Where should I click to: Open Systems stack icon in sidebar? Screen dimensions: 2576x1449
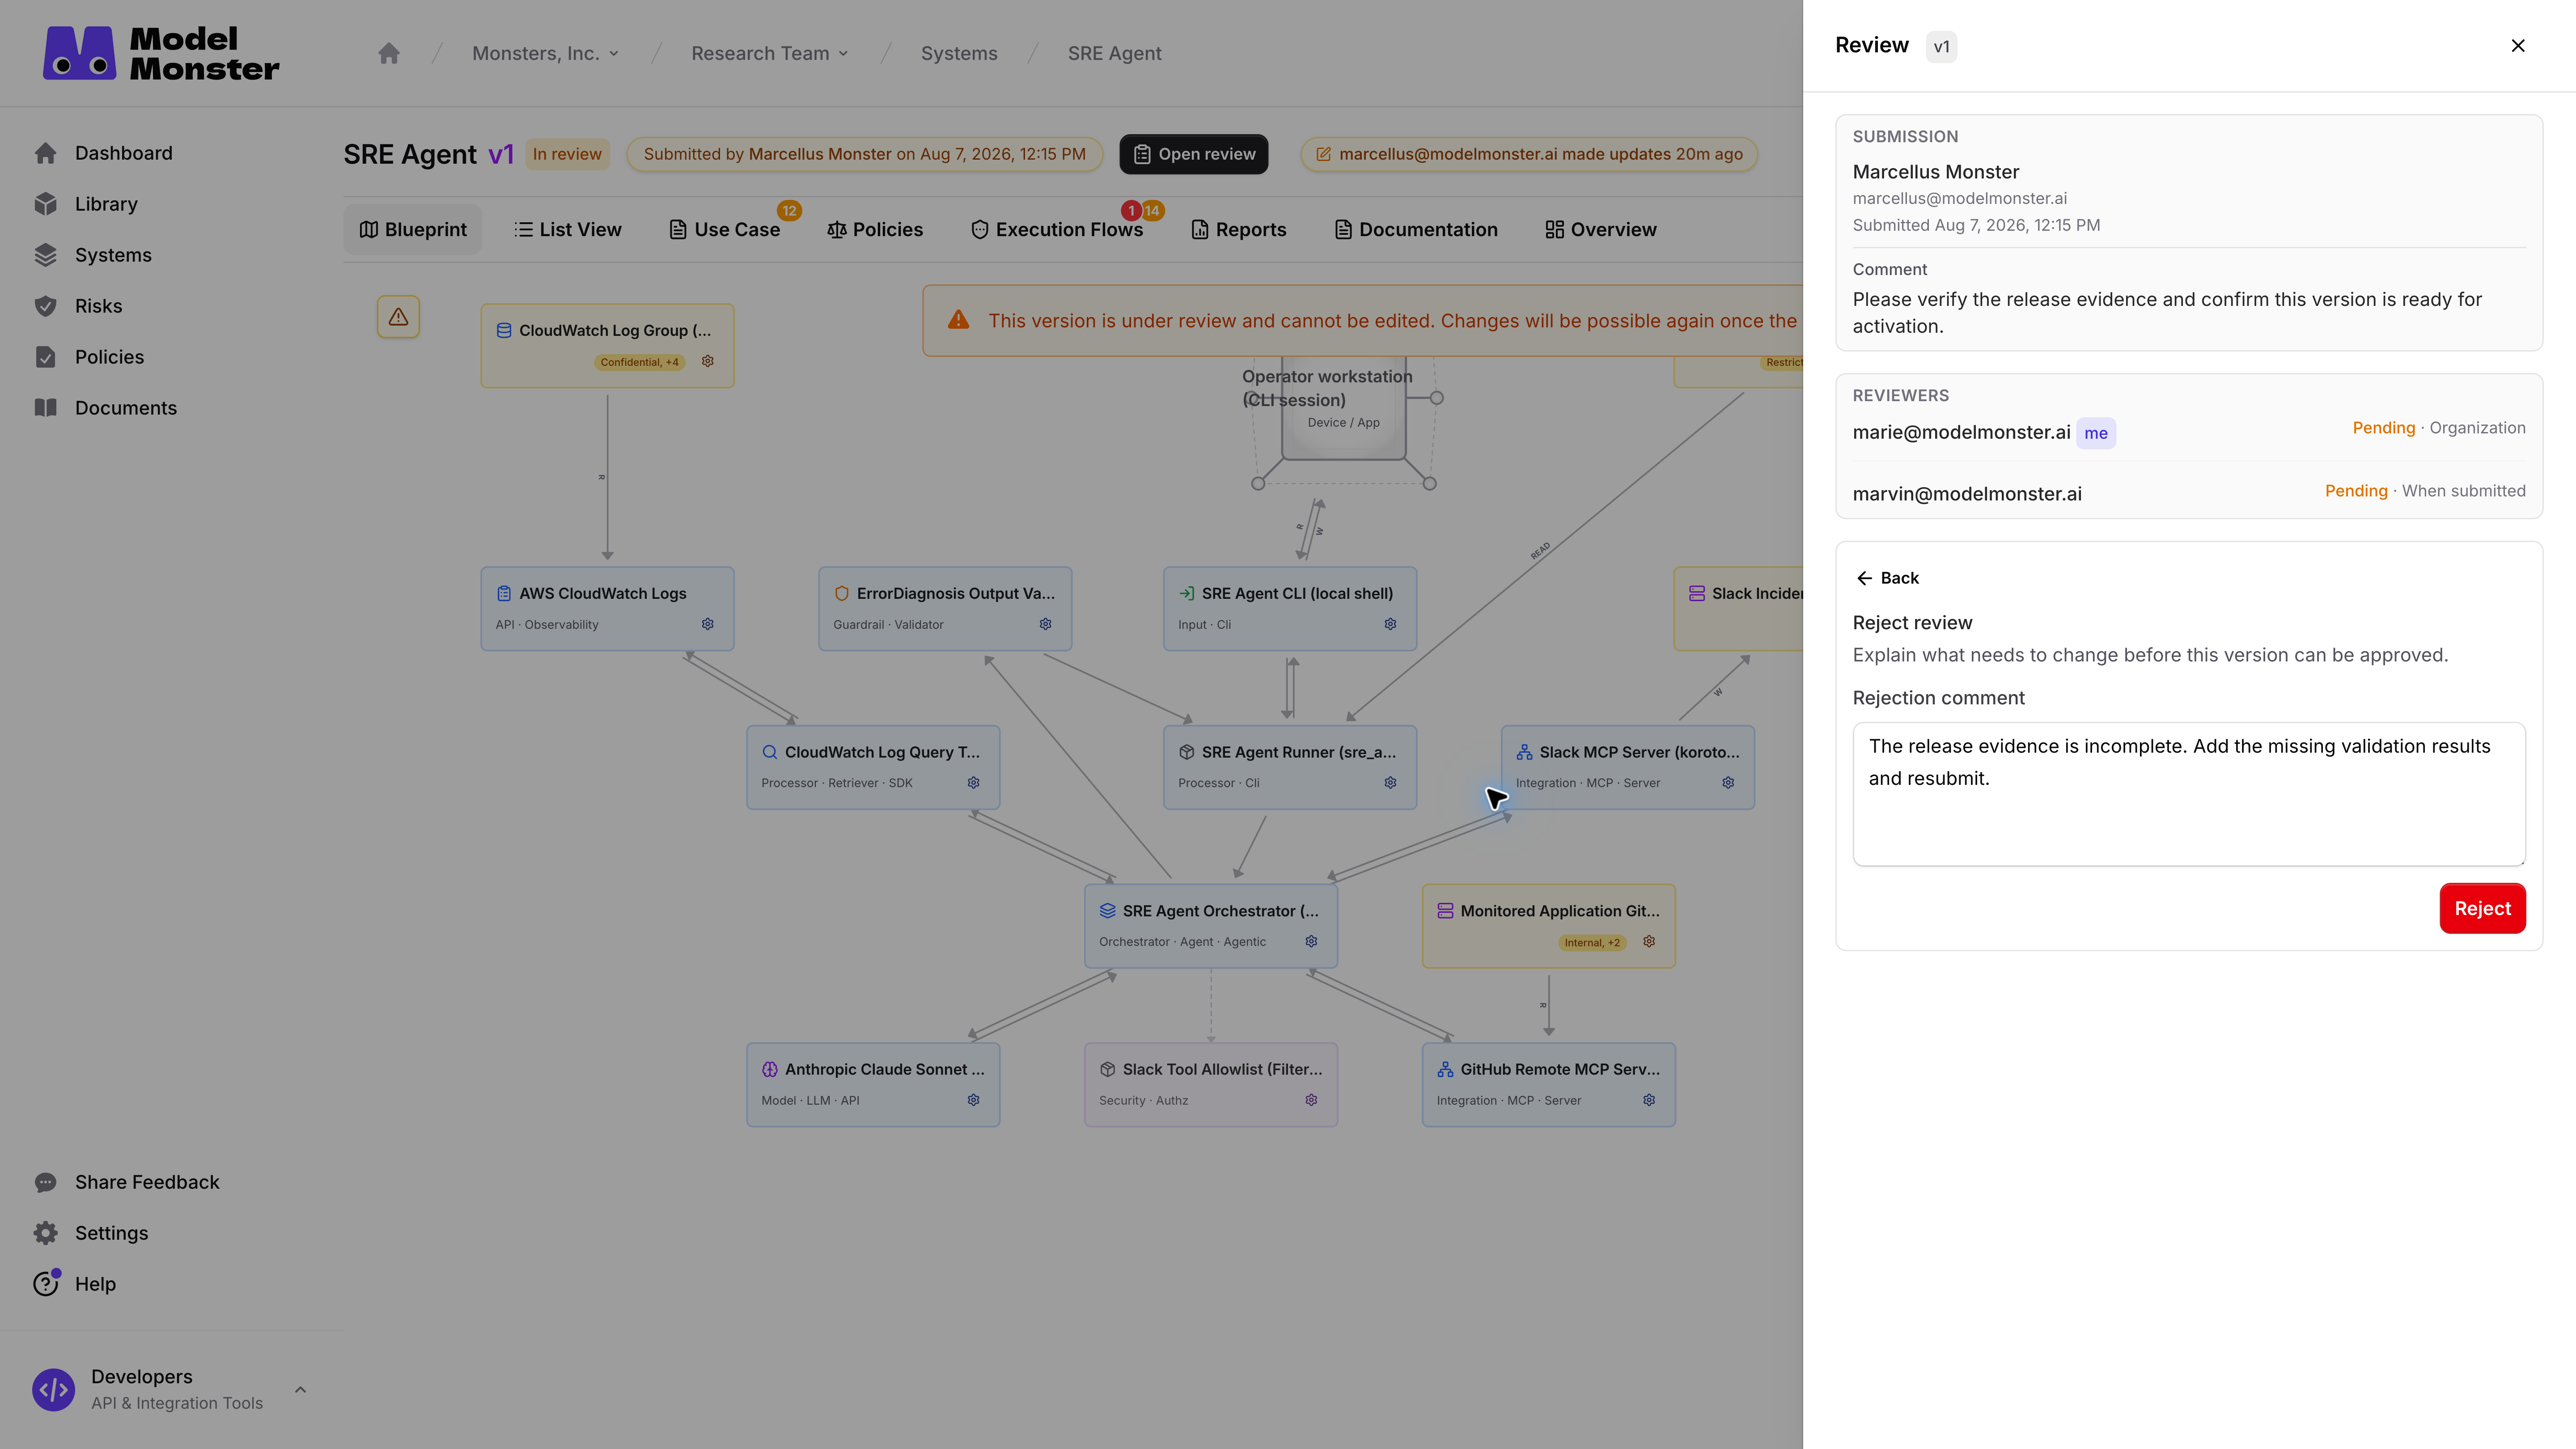(45, 255)
